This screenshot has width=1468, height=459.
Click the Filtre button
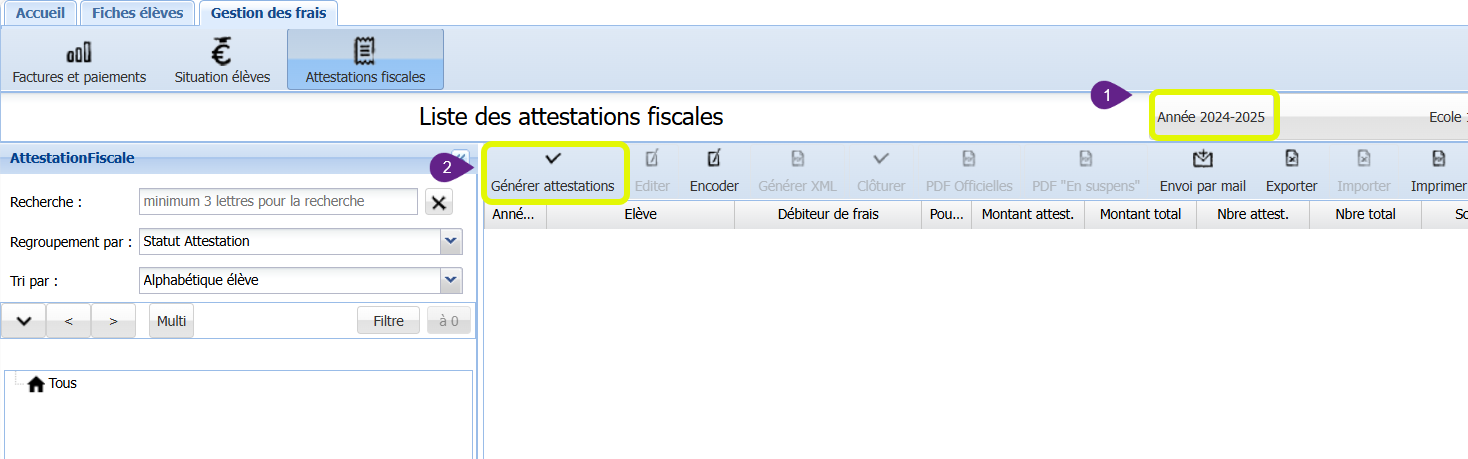pyautogui.click(x=388, y=321)
